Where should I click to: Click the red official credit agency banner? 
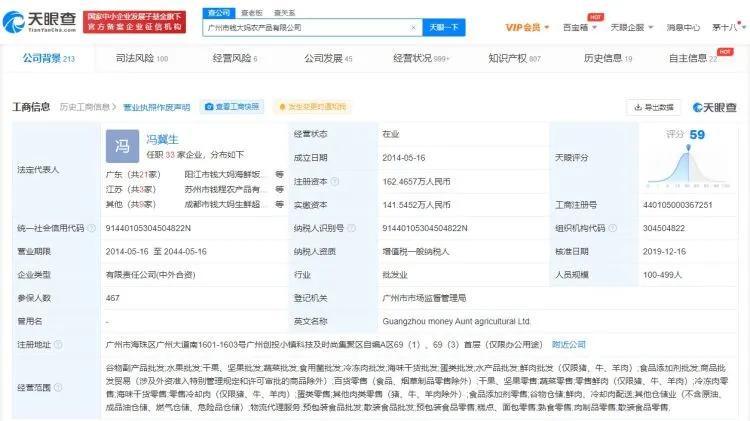(x=134, y=22)
